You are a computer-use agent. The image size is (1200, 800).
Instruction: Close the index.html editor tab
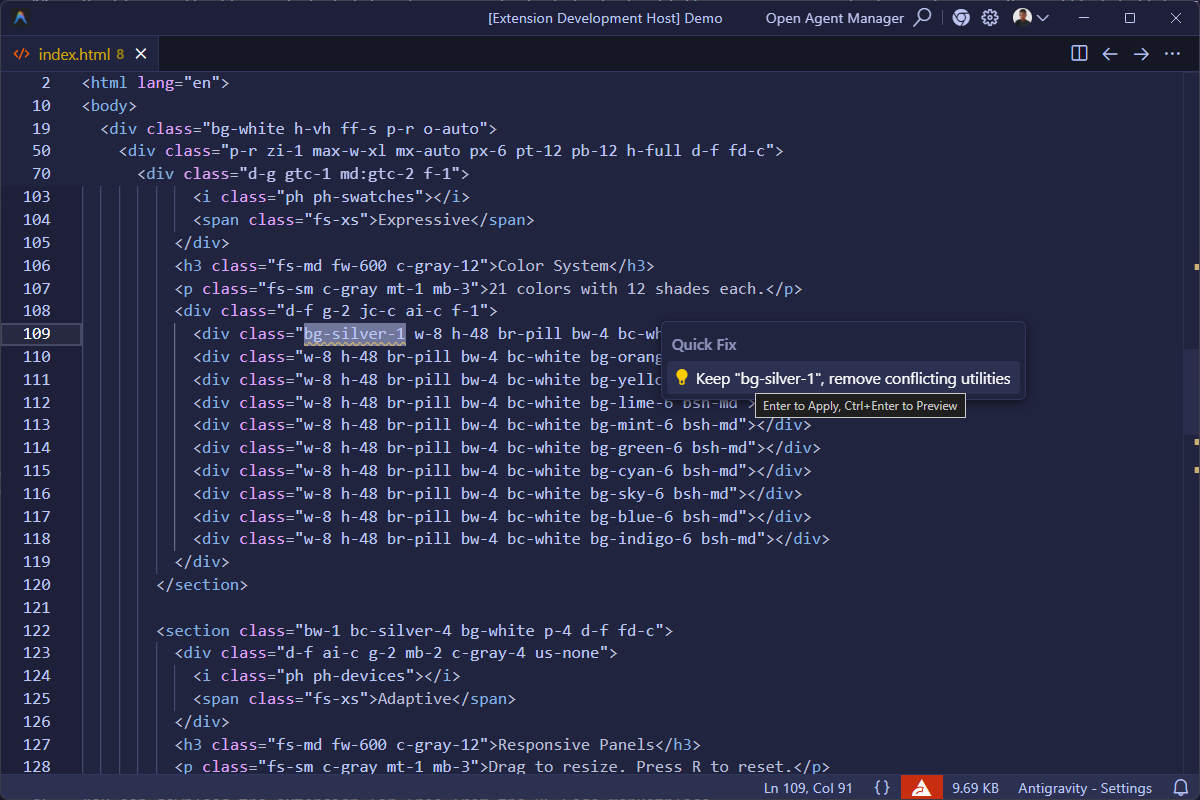141,54
